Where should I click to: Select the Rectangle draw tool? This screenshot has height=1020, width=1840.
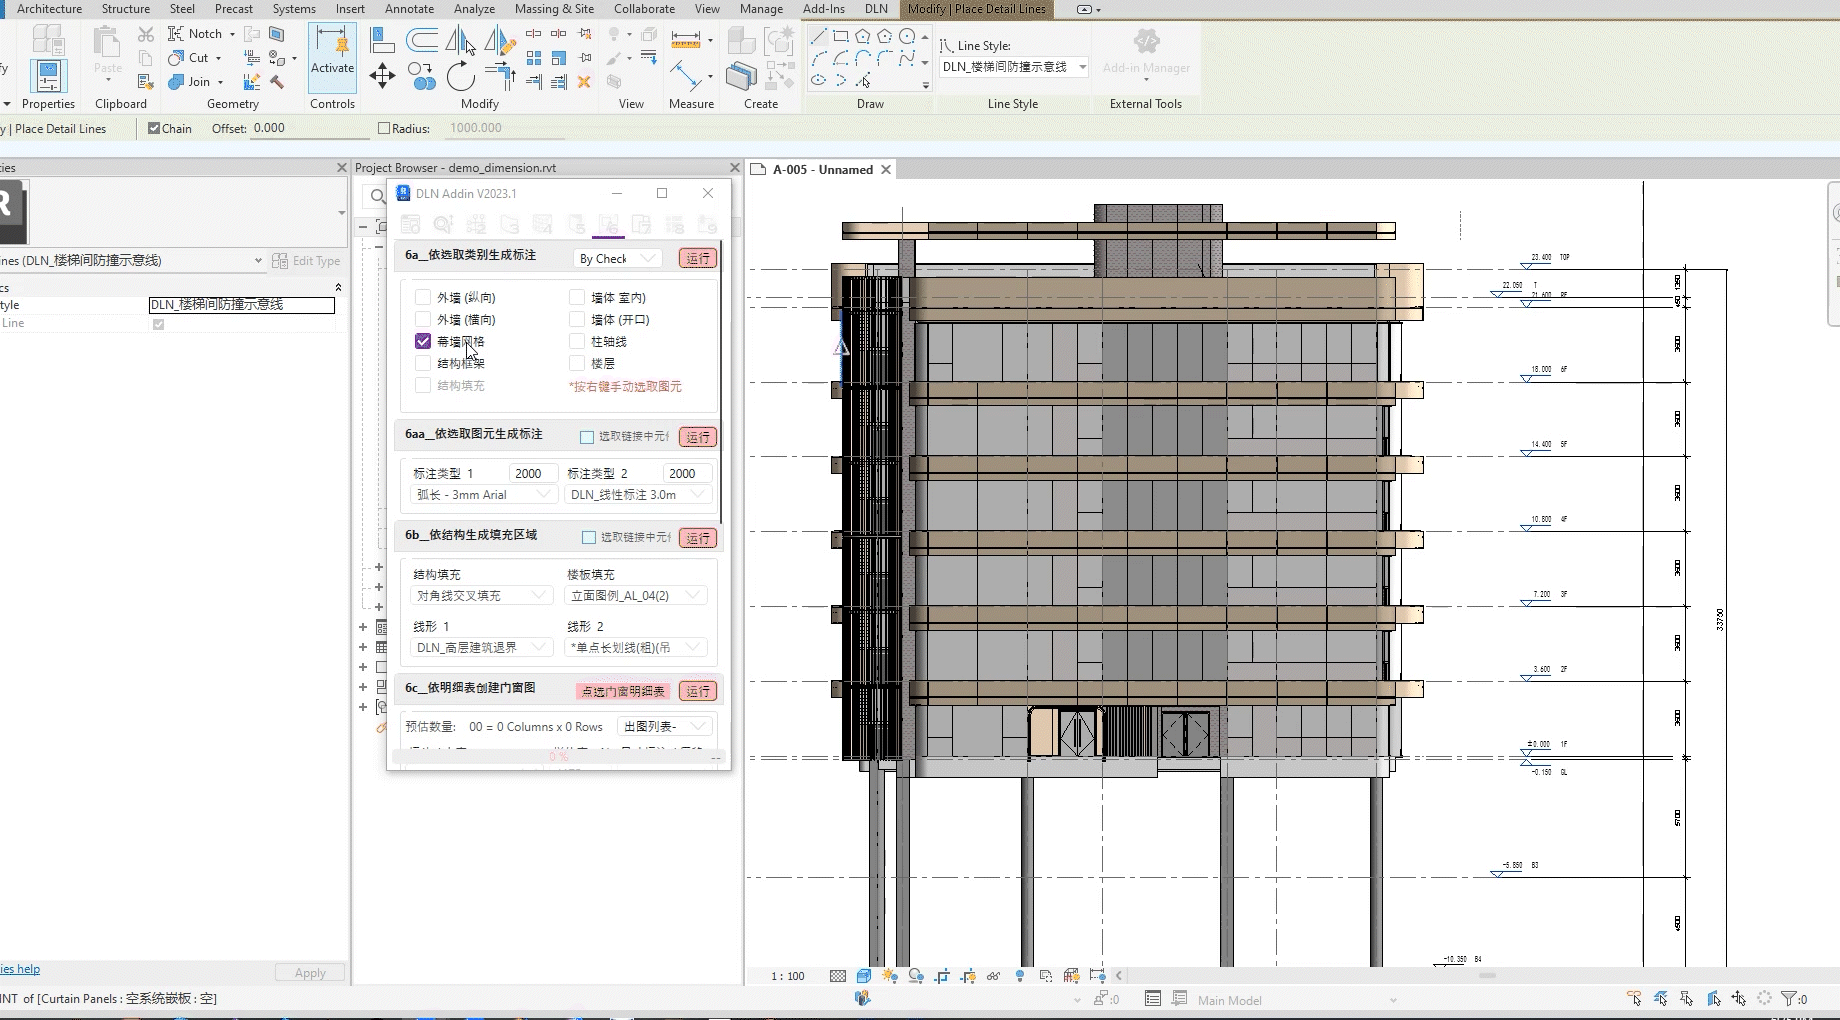(x=841, y=36)
